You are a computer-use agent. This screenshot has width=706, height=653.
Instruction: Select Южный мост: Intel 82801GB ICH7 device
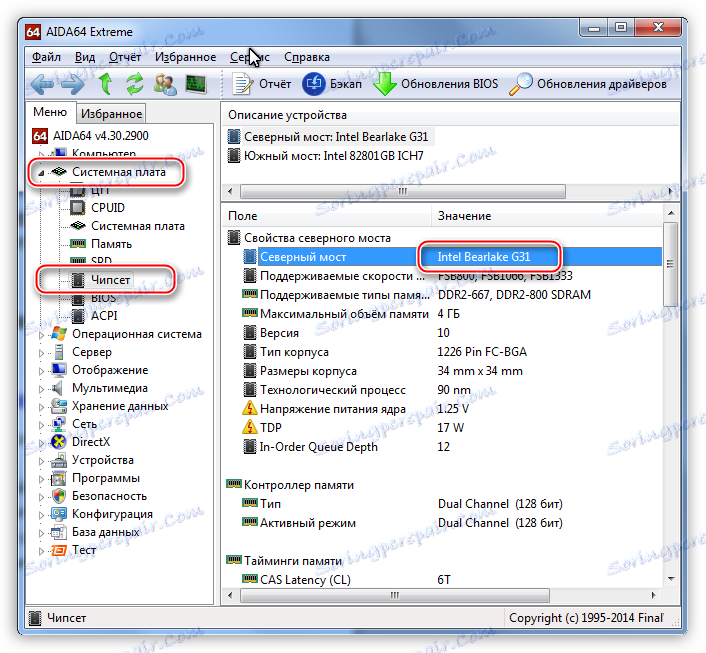pos(326,156)
